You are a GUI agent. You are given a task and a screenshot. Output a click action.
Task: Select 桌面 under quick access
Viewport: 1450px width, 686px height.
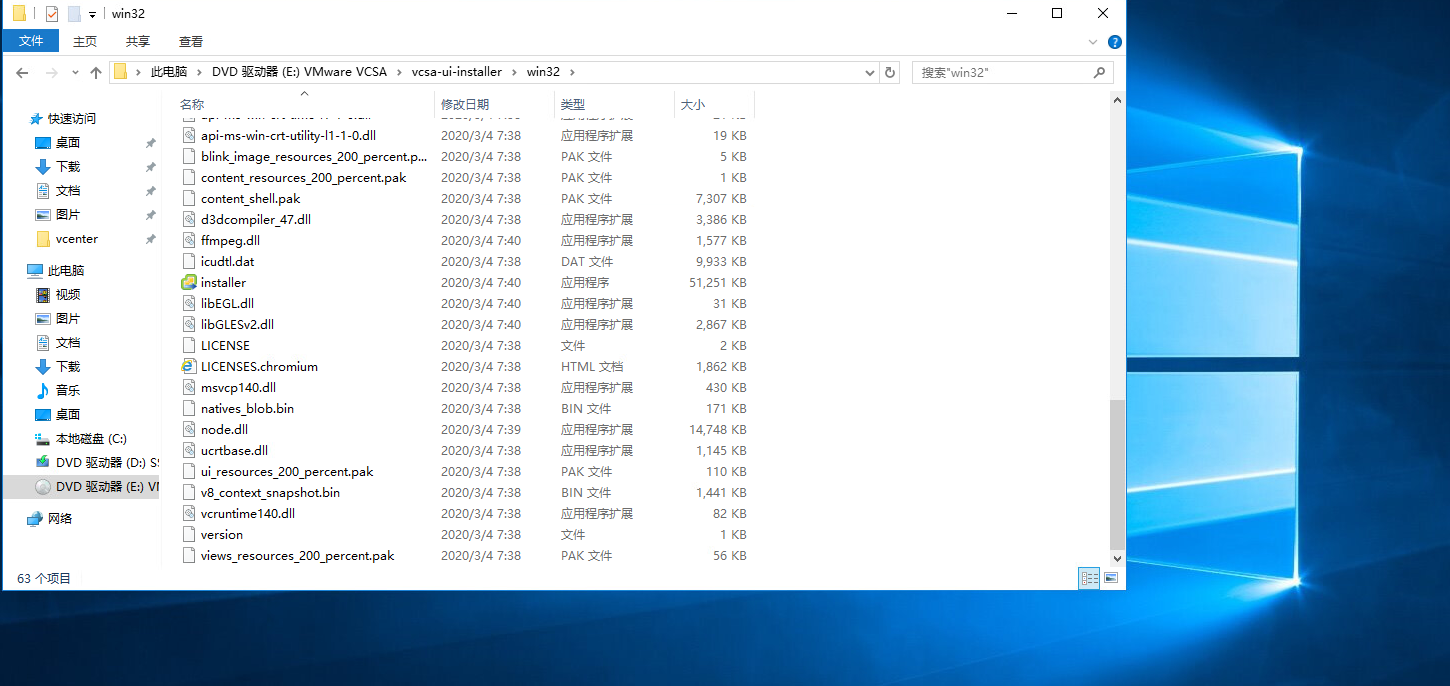click(x=68, y=142)
